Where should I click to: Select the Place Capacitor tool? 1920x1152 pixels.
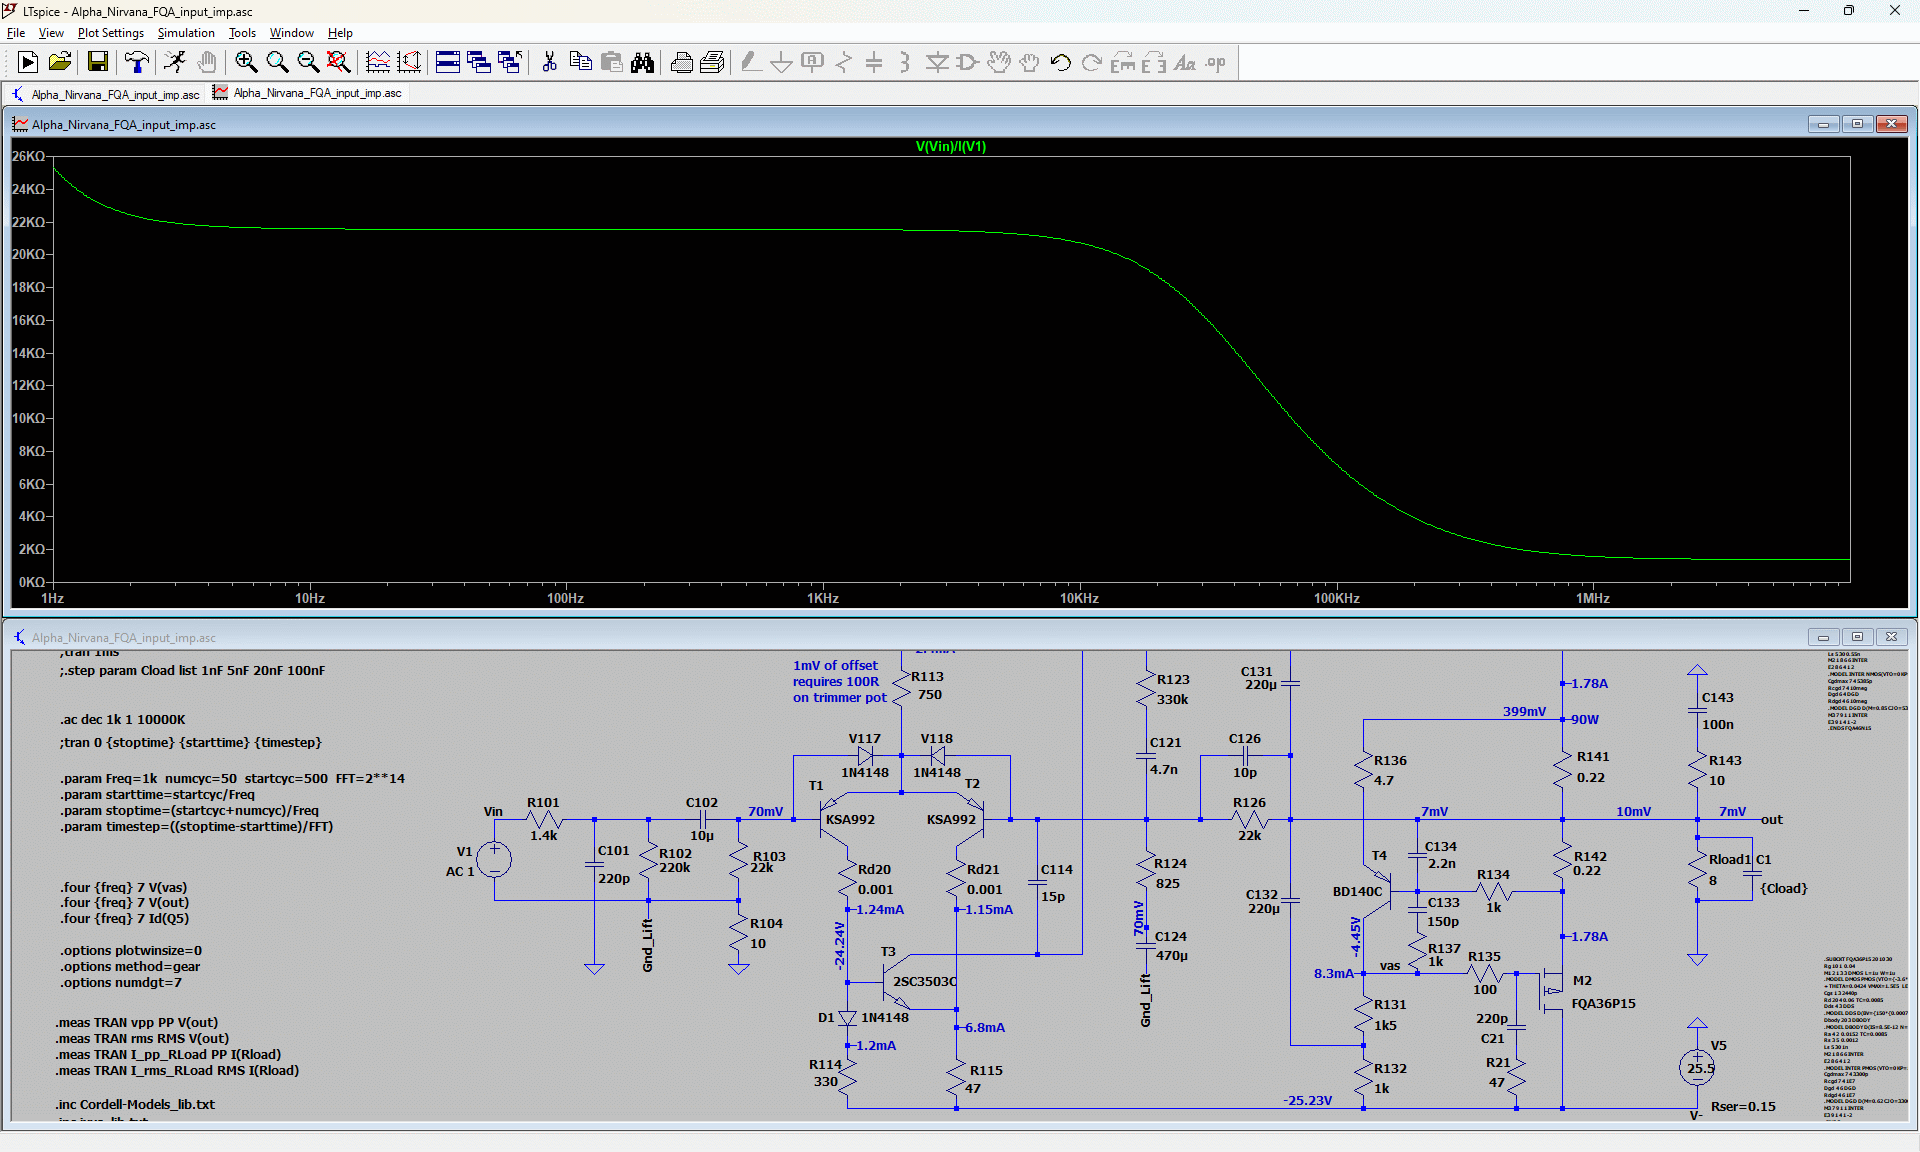(x=874, y=62)
